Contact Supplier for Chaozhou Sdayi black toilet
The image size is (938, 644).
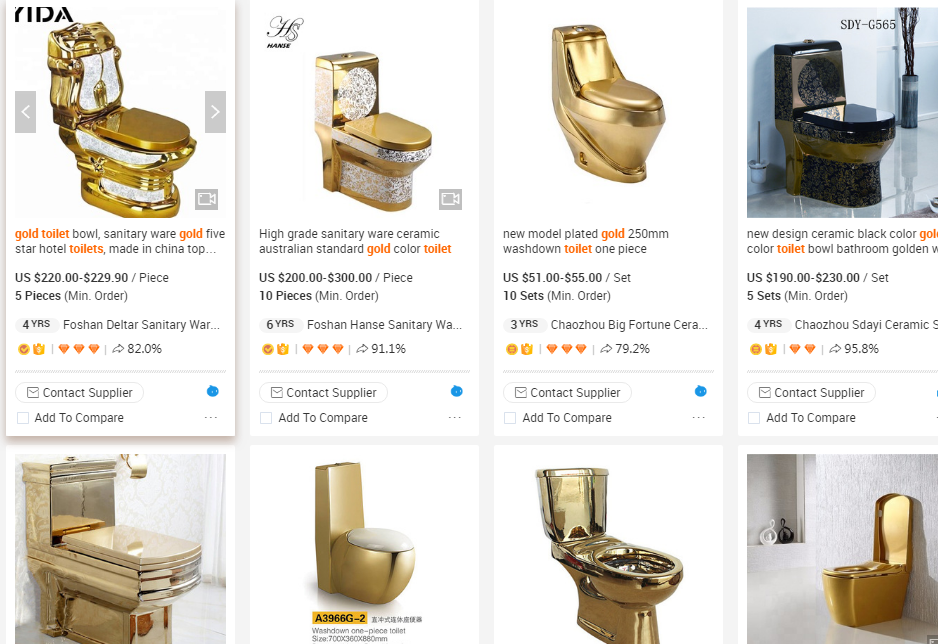[x=811, y=393]
